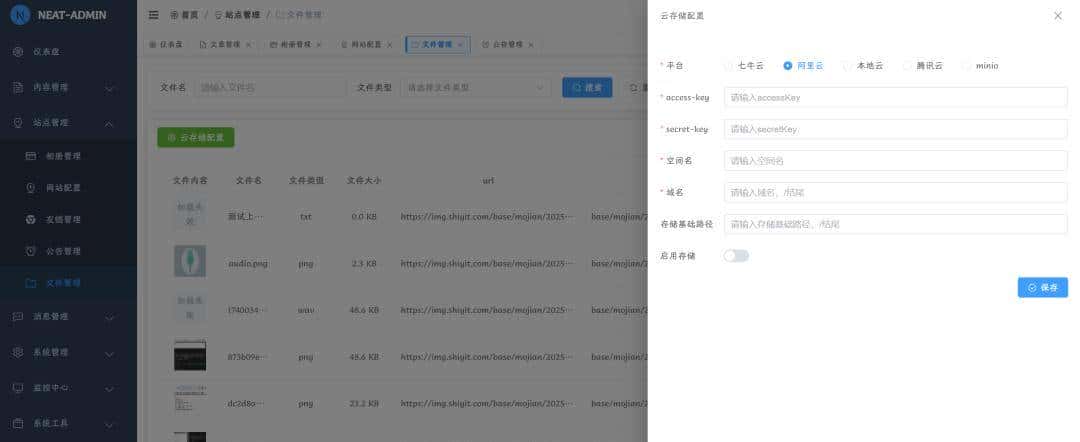Viewport: 1080px width, 442px height.
Task: Click the '2.3 KB' file size cell
Action: point(364,264)
